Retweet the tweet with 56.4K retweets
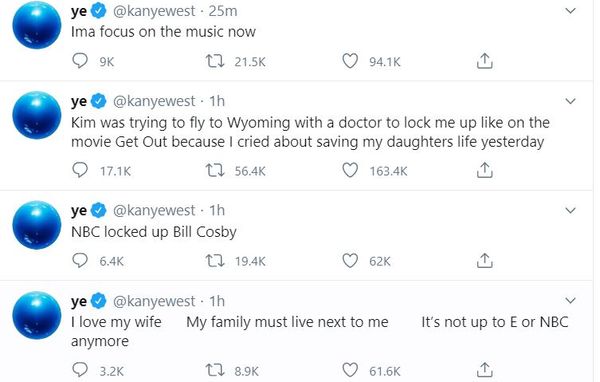The width and height of the screenshot is (600, 382). 215,170
